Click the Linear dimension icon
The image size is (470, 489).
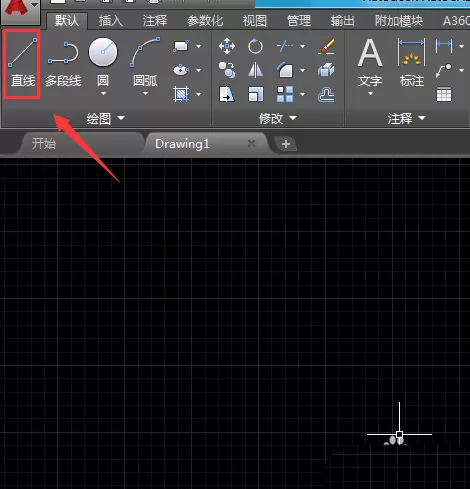[x=444, y=46]
